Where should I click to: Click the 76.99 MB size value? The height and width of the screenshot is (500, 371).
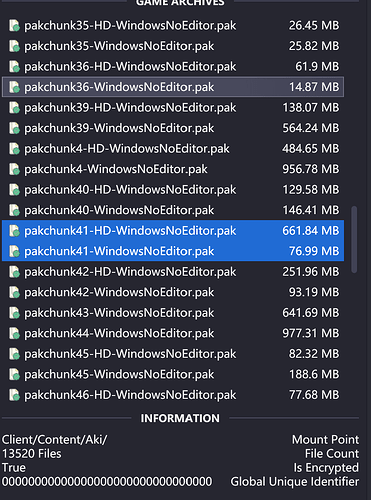[314, 251]
